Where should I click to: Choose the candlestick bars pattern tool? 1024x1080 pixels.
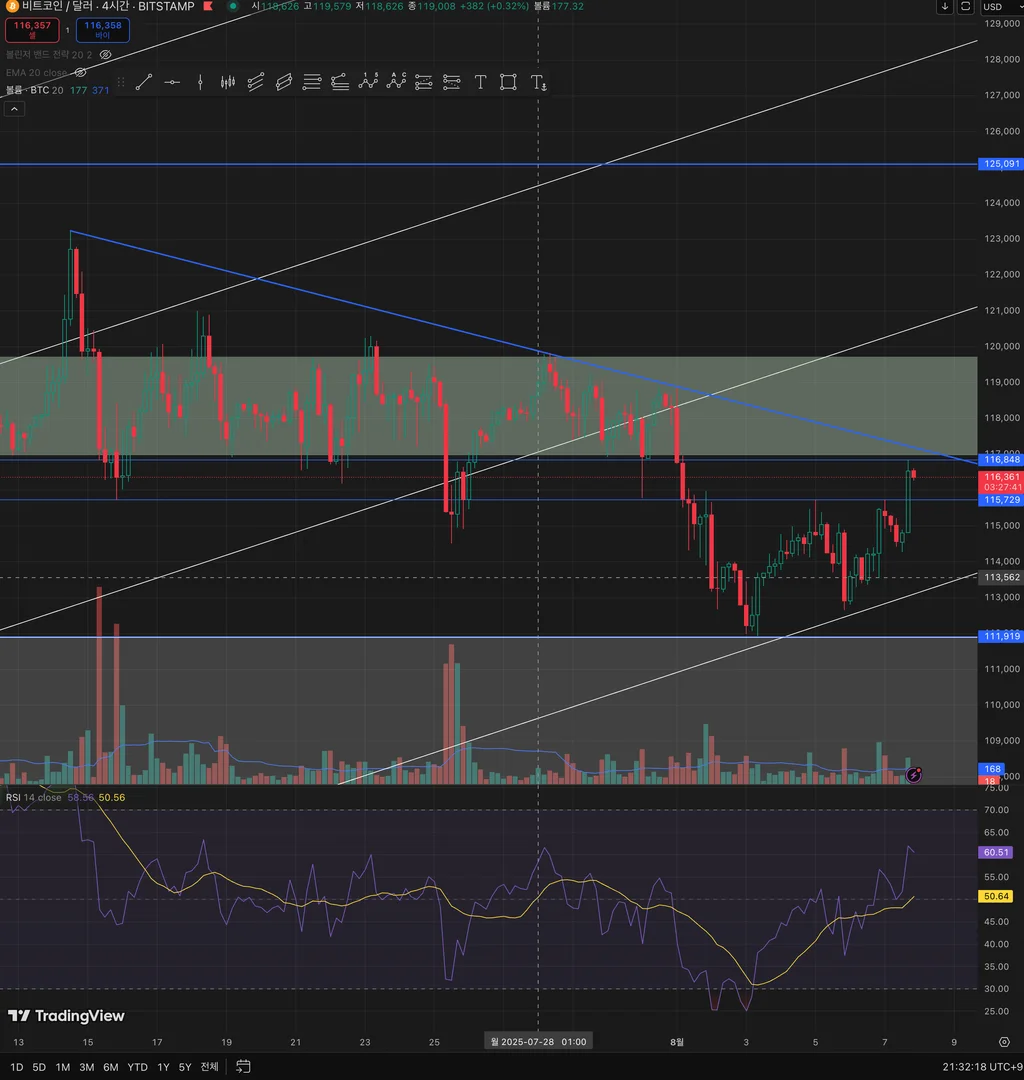pos(228,83)
